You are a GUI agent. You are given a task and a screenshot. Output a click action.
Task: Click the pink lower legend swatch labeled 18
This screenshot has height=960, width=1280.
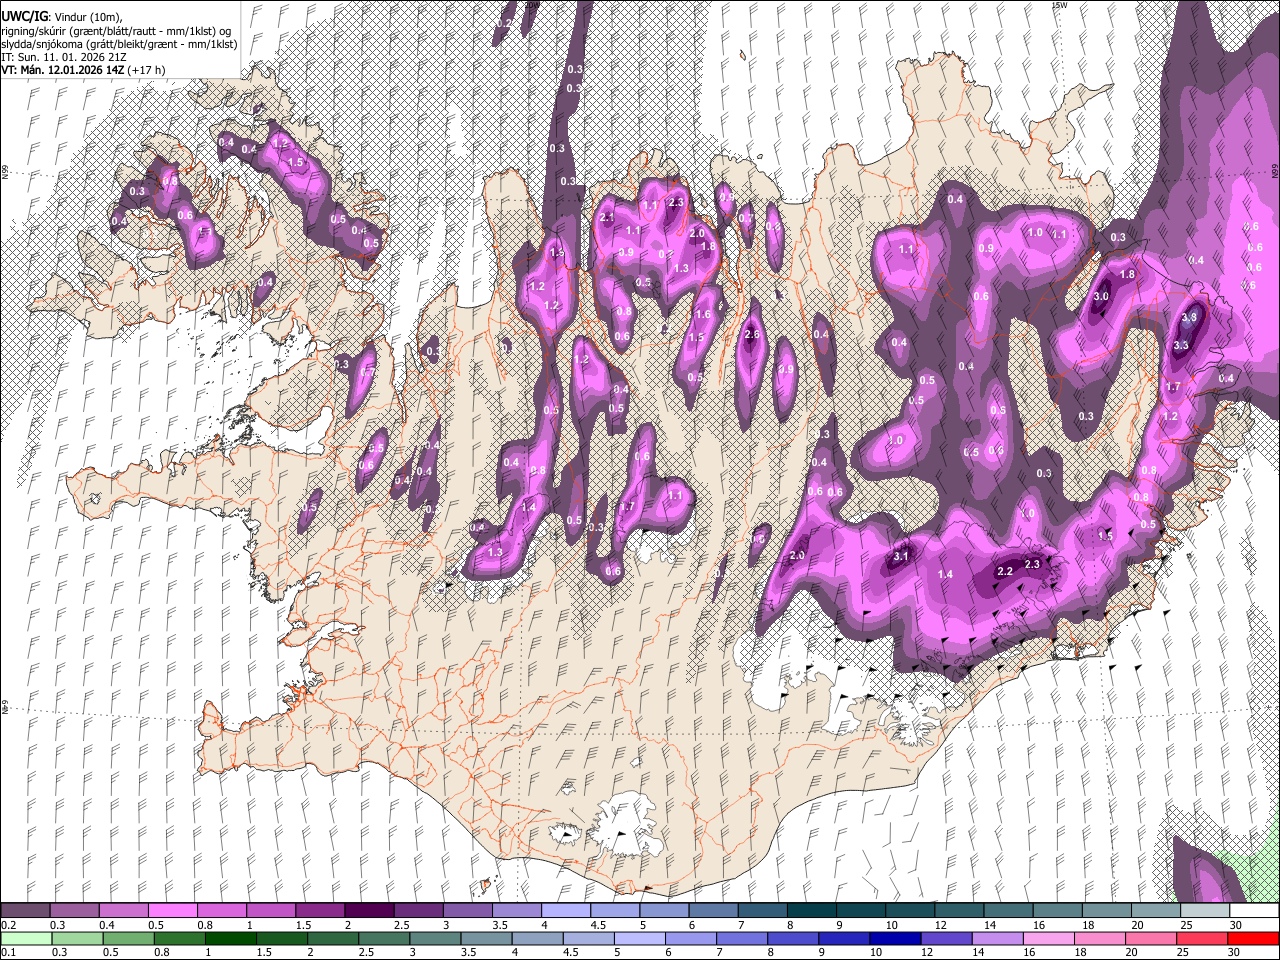pos(1098,938)
